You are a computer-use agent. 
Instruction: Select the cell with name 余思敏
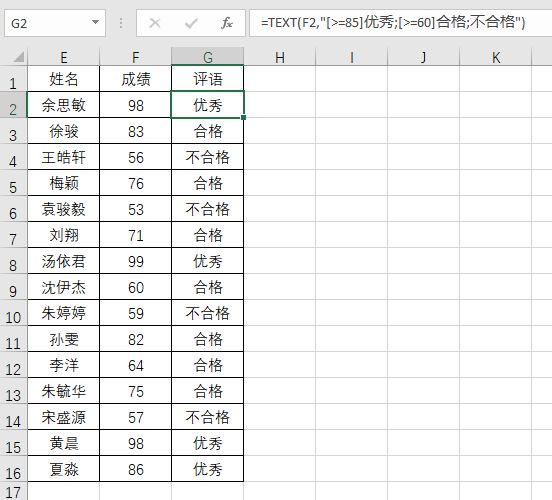(64, 105)
